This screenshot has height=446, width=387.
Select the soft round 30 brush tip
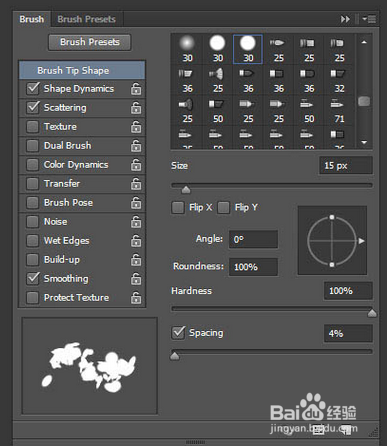[x=187, y=49]
